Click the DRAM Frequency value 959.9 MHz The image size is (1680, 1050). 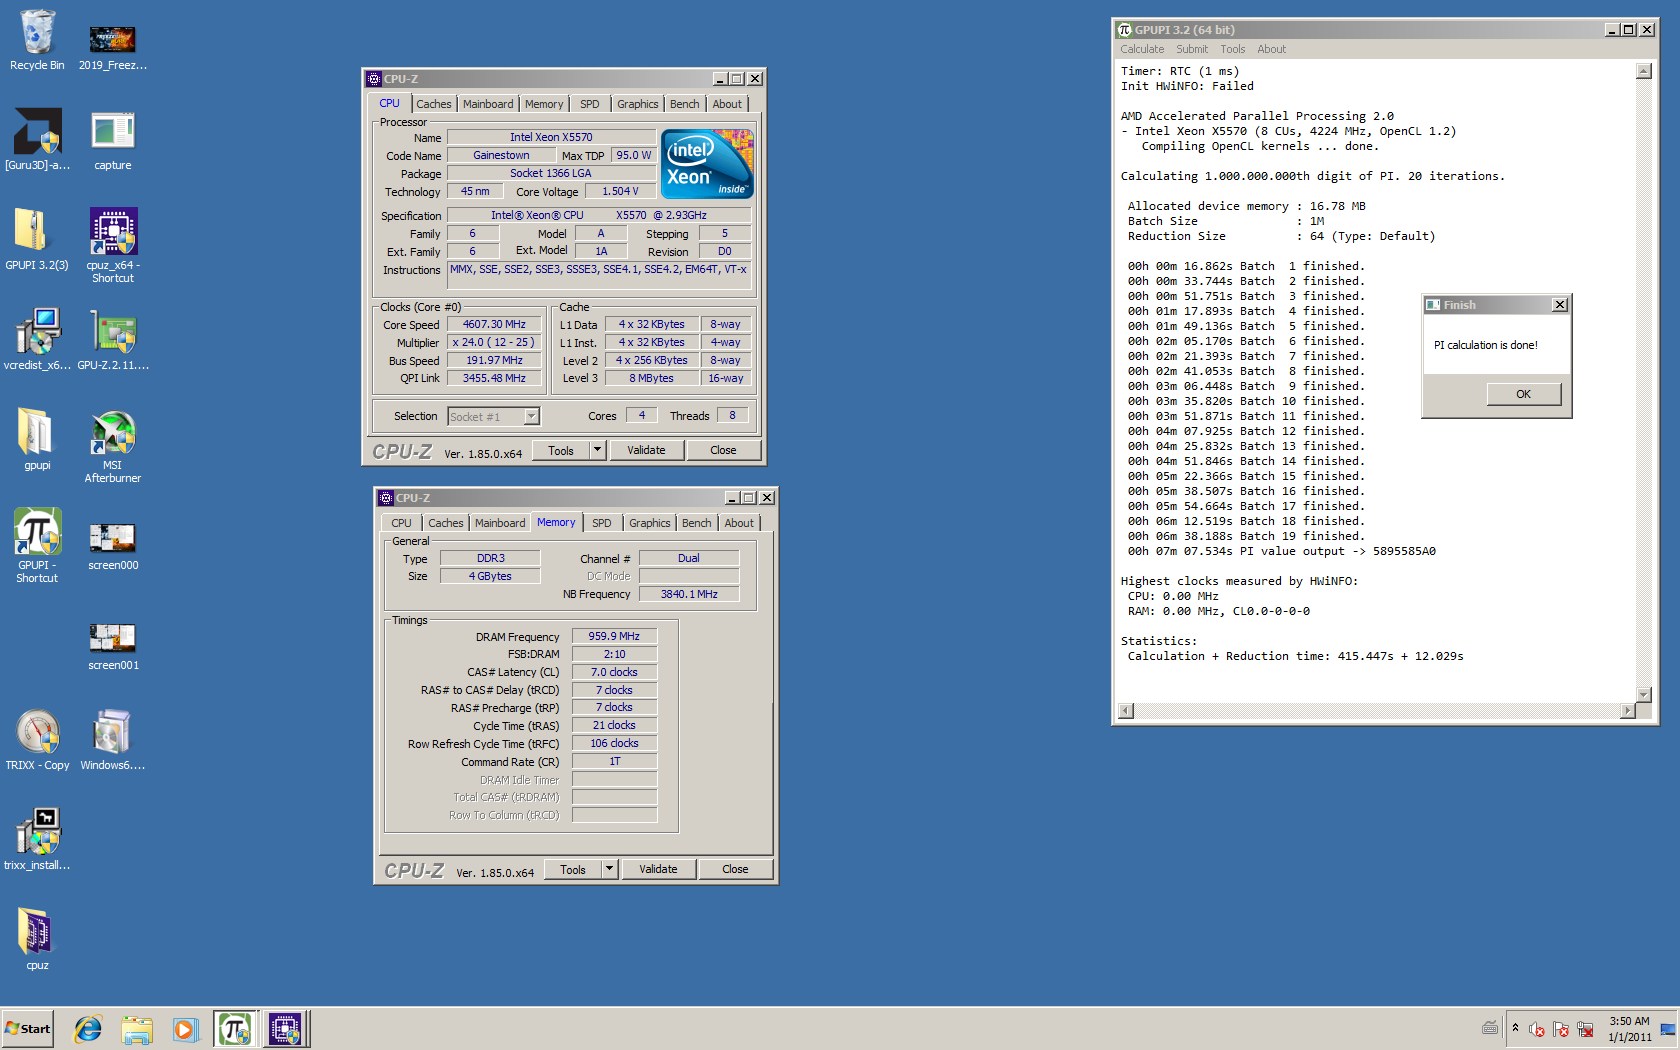(614, 636)
